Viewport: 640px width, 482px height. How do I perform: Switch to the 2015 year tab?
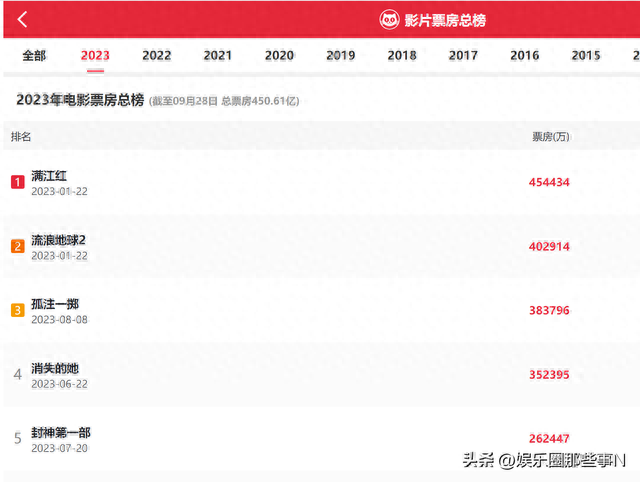pos(586,56)
